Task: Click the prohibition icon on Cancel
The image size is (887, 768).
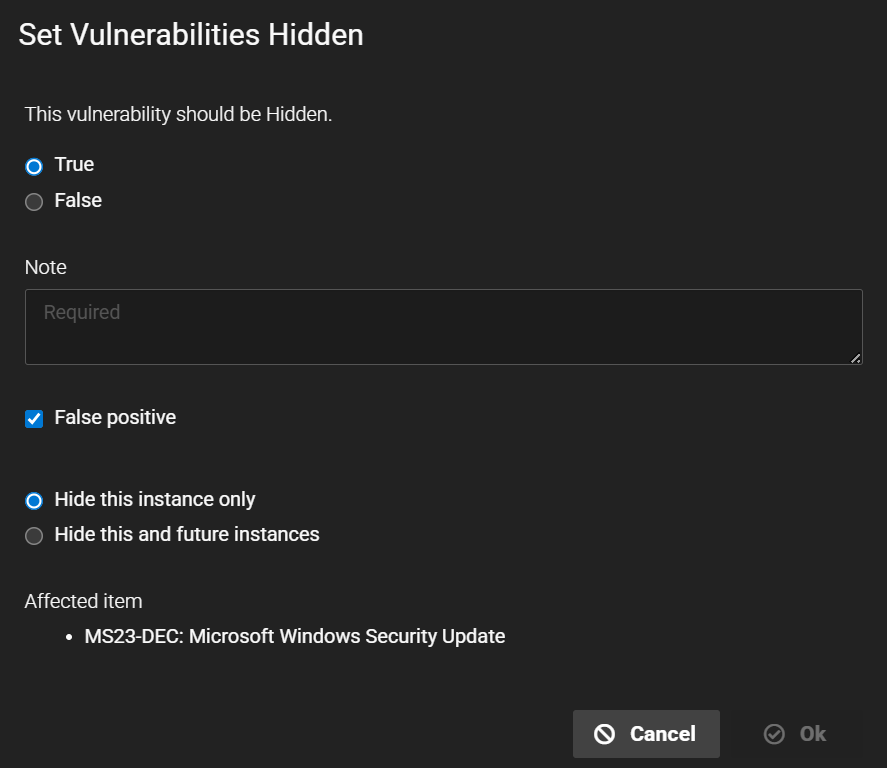Action: point(604,734)
